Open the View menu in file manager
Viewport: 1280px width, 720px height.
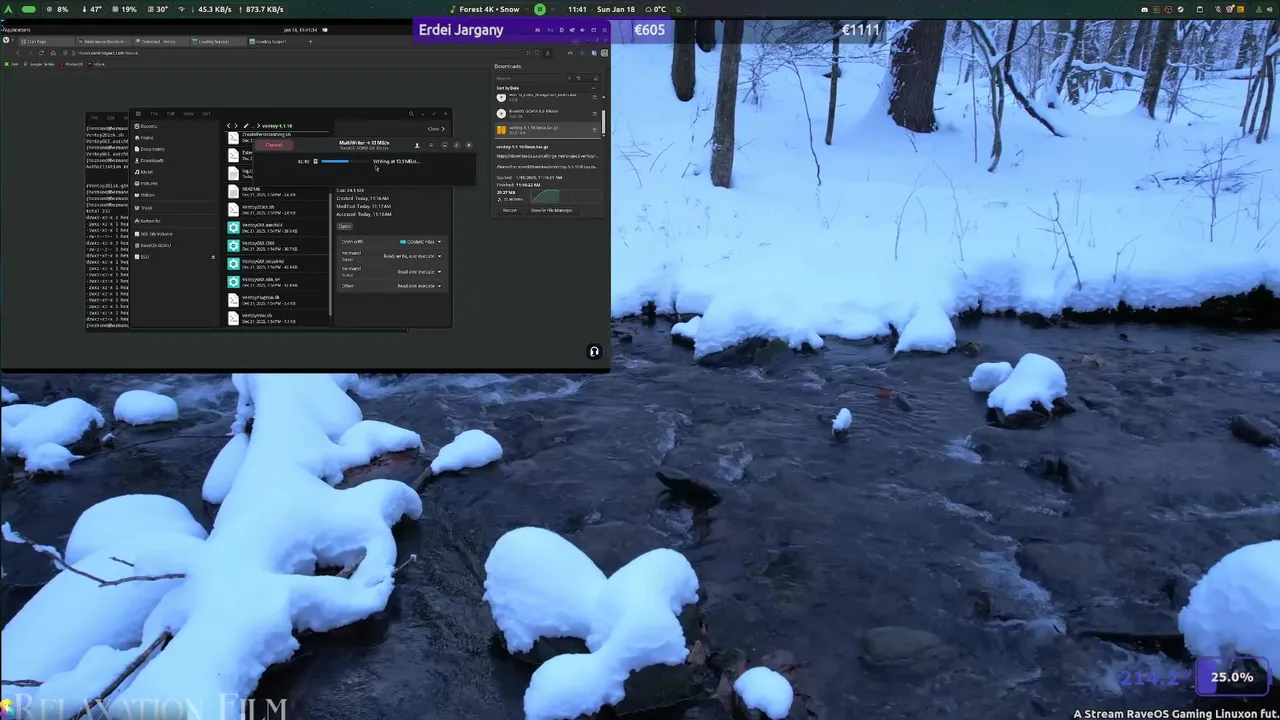point(188,113)
